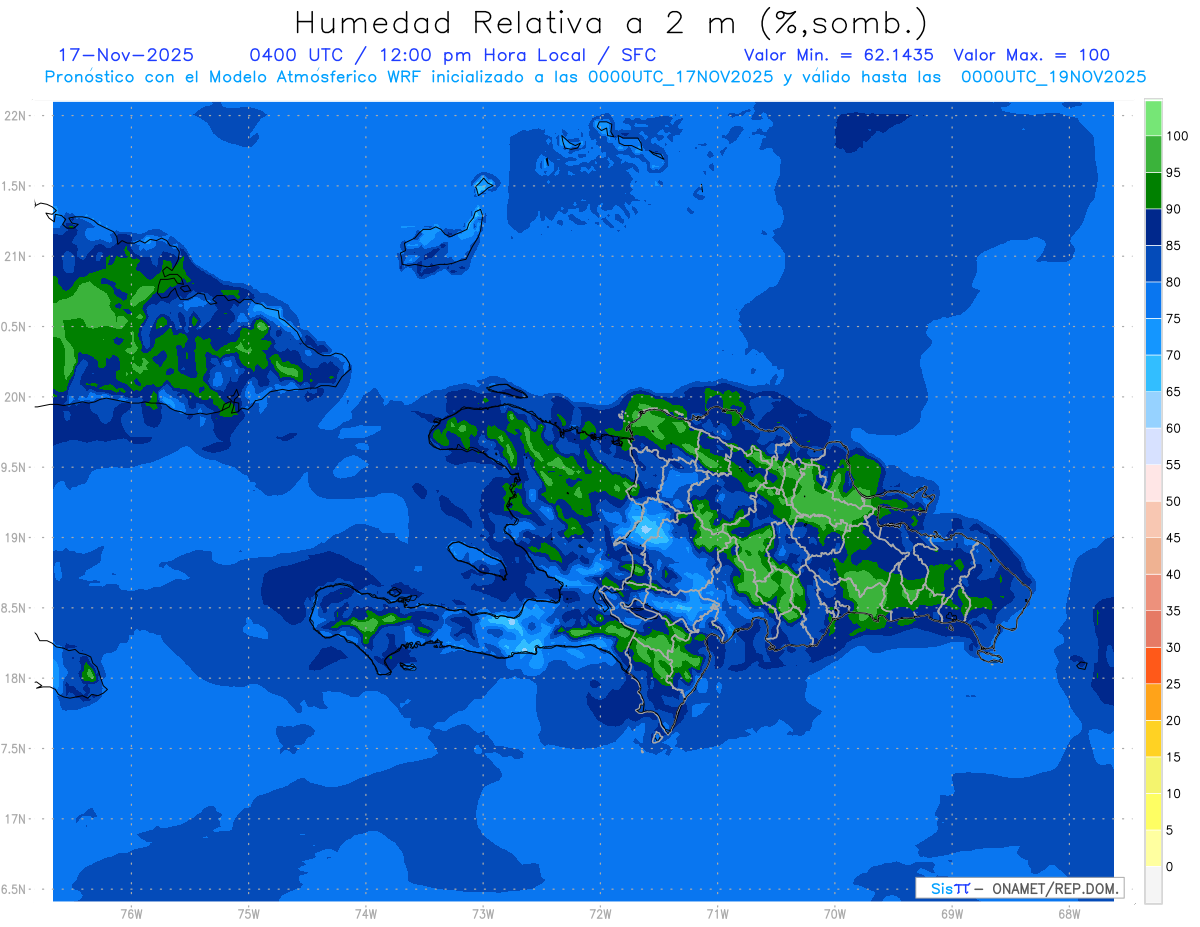Click legend color band between 35 and 40
The height and width of the screenshot is (927, 1200).
tap(1153, 592)
